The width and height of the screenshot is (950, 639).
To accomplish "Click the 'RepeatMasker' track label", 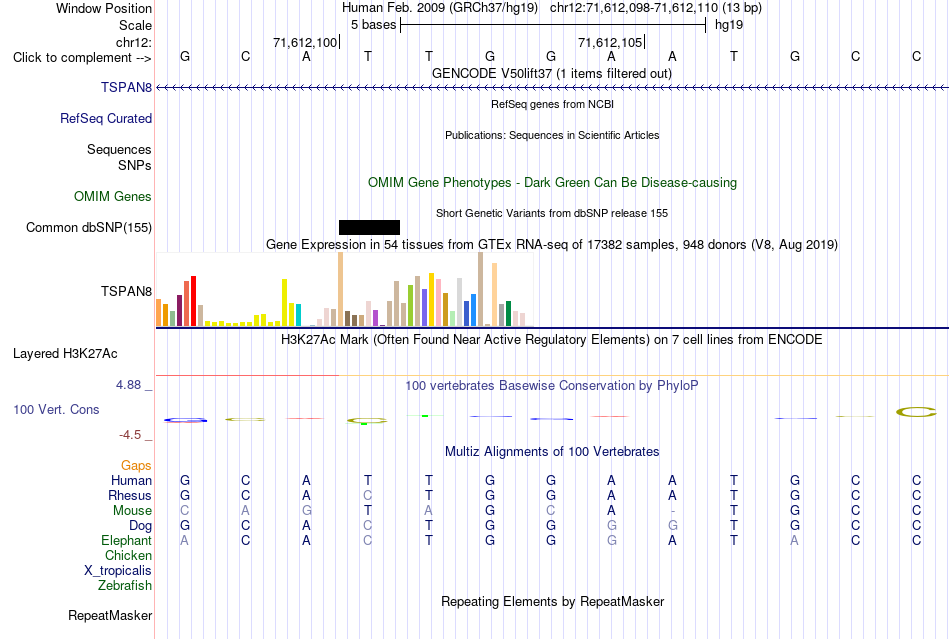I will (110, 615).
